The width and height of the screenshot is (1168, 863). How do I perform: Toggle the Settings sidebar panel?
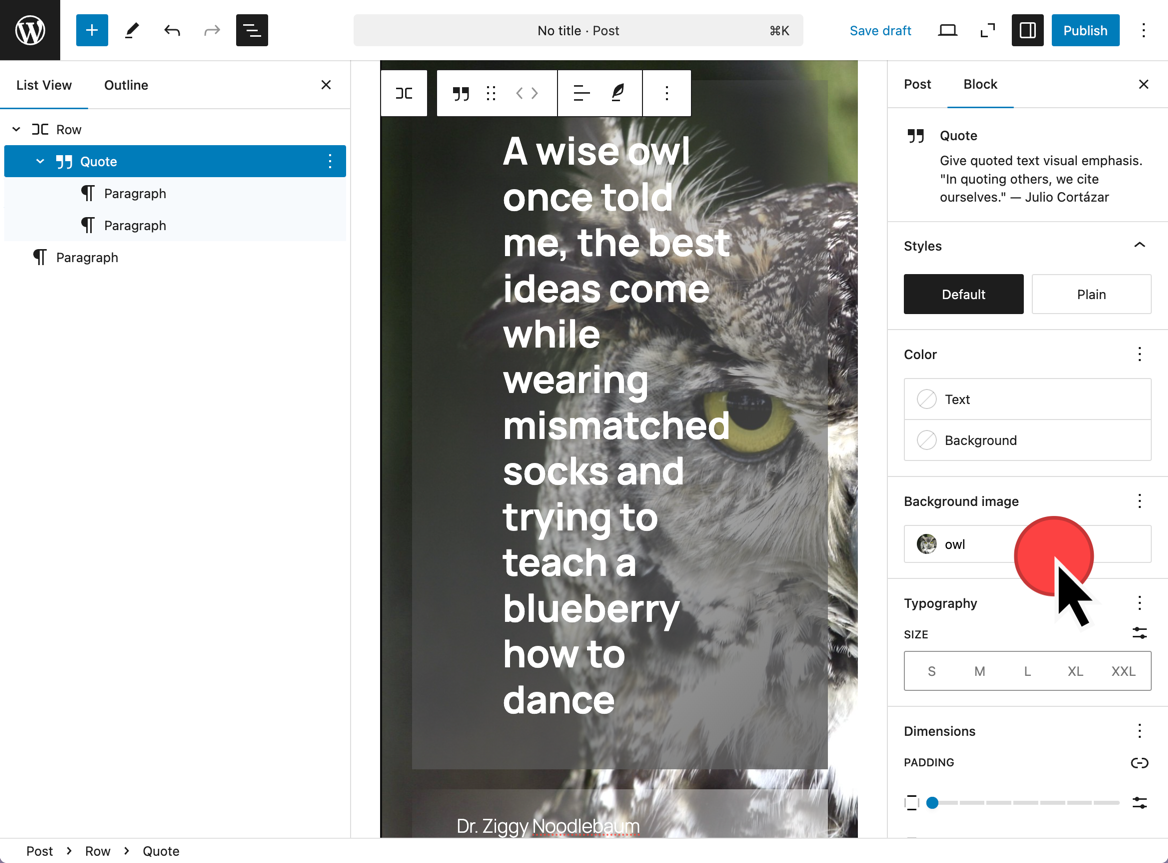[x=1027, y=30]
